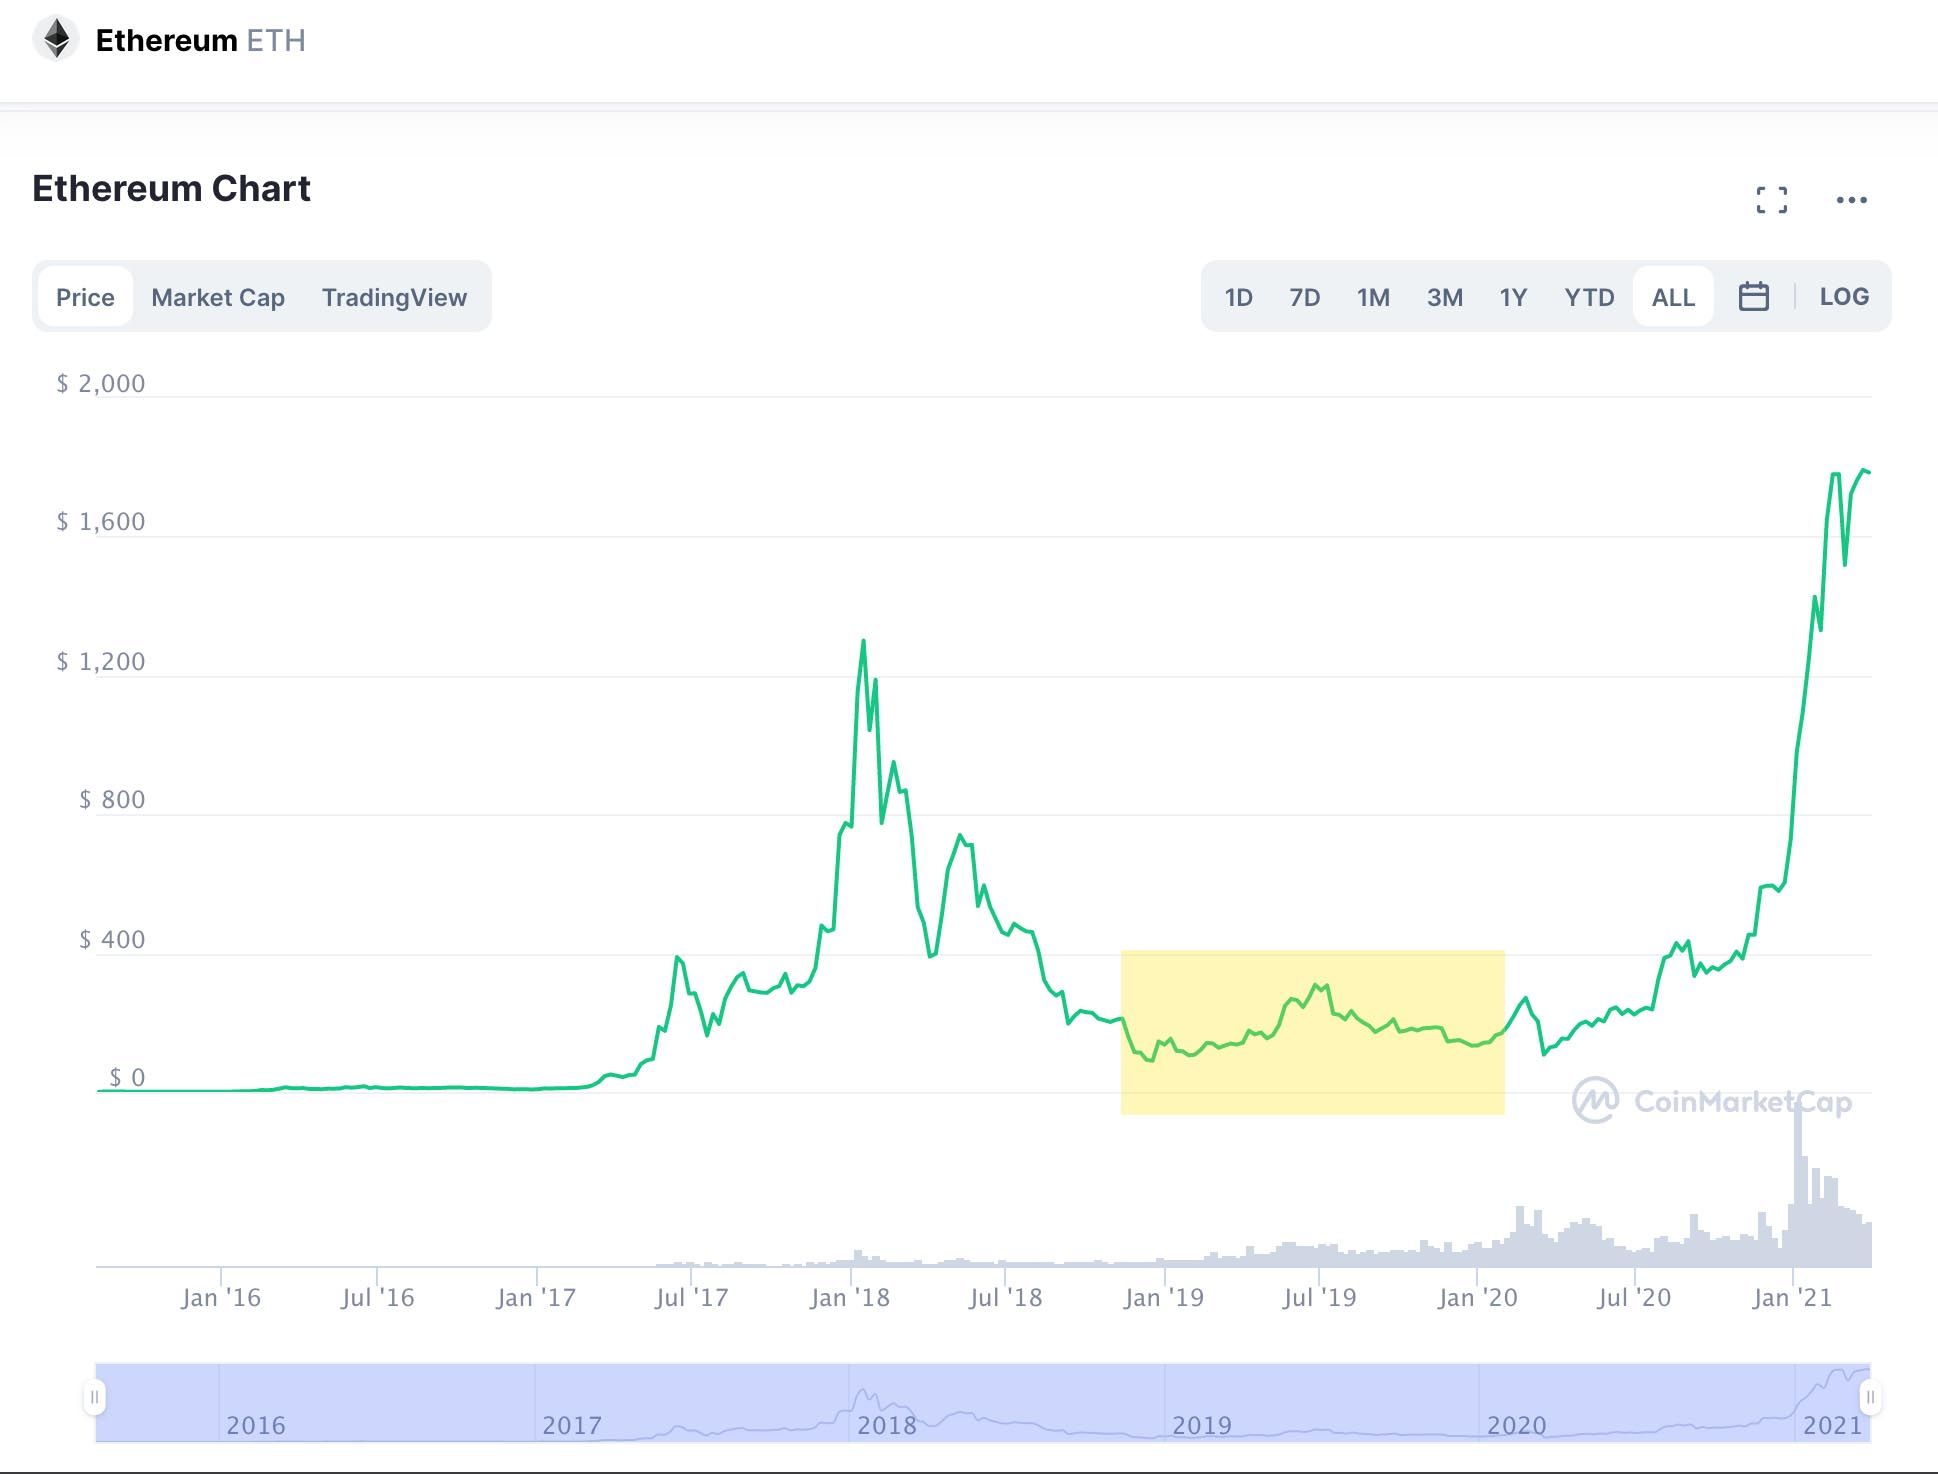Open the three-dots more options menu
1938x1474 pixels.
tap(1851, 200)
